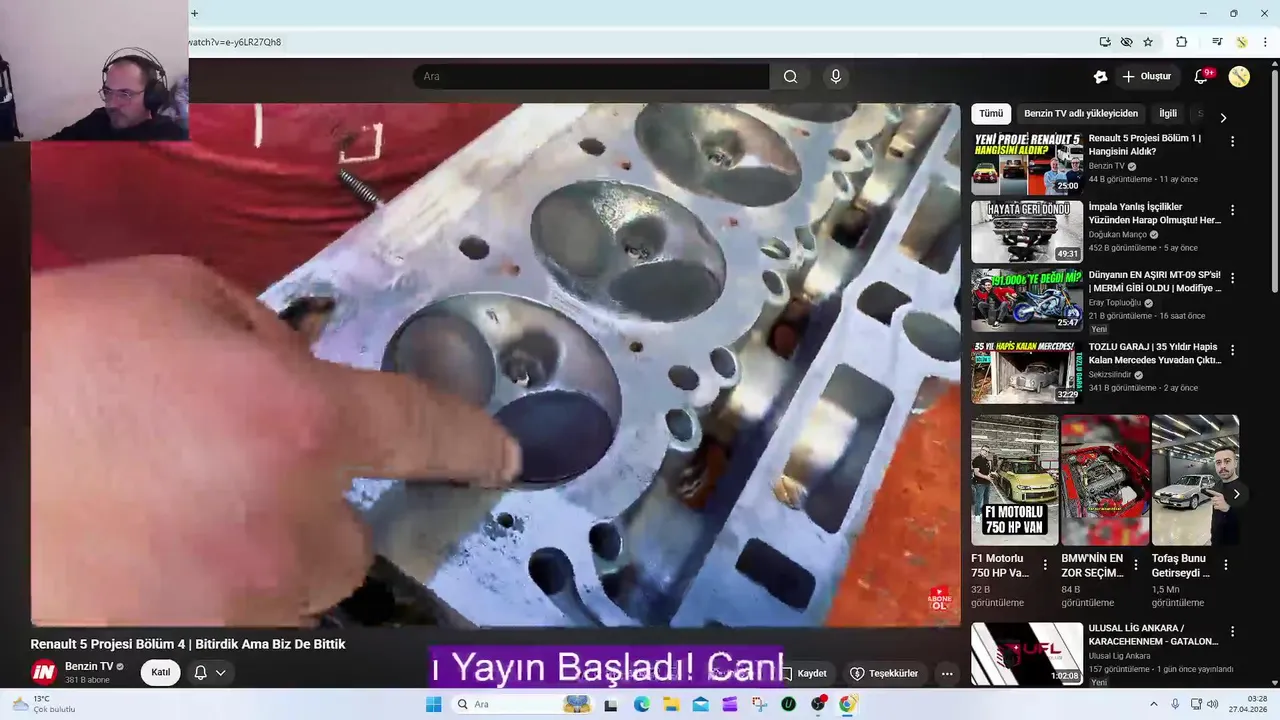Open File Explorer from the taskbar
This screenshot has height=720, width=1280.
(x=671, y=704)
